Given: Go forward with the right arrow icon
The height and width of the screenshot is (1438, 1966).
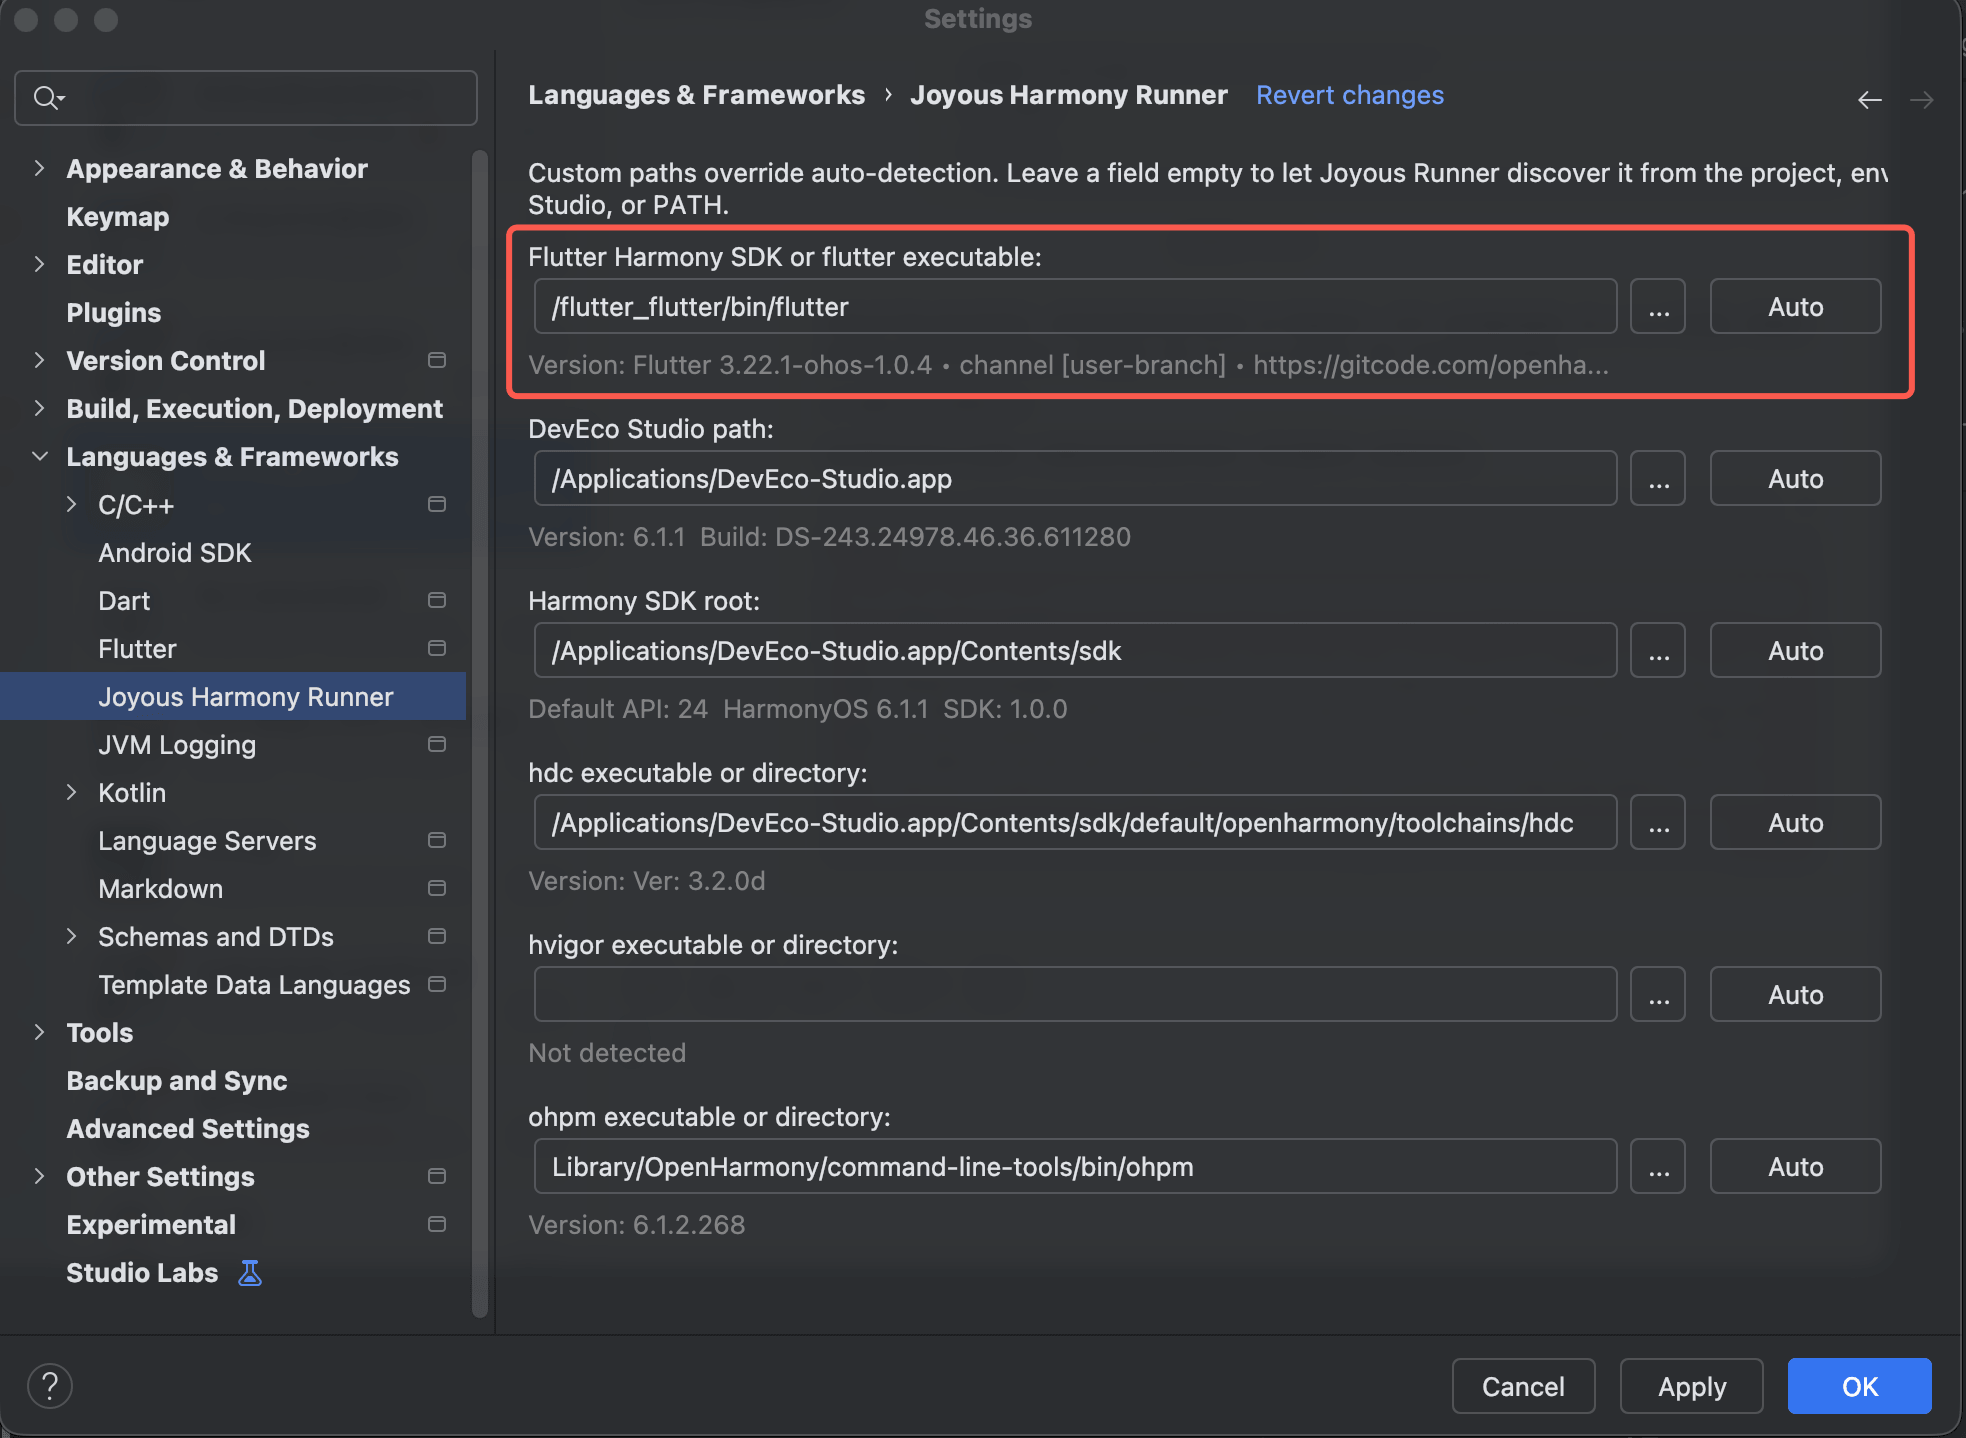Looking at the screenshot, I should point(1921,100).
